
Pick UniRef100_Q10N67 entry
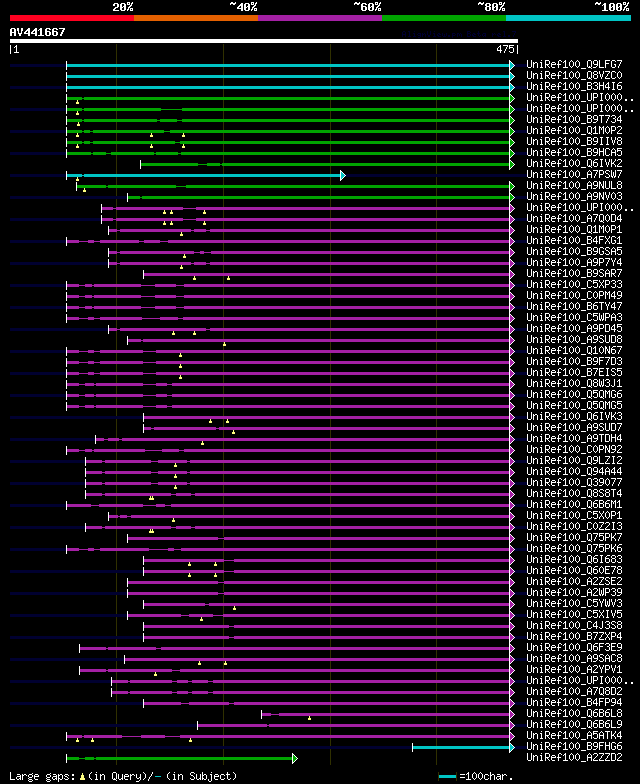point(574,350)
